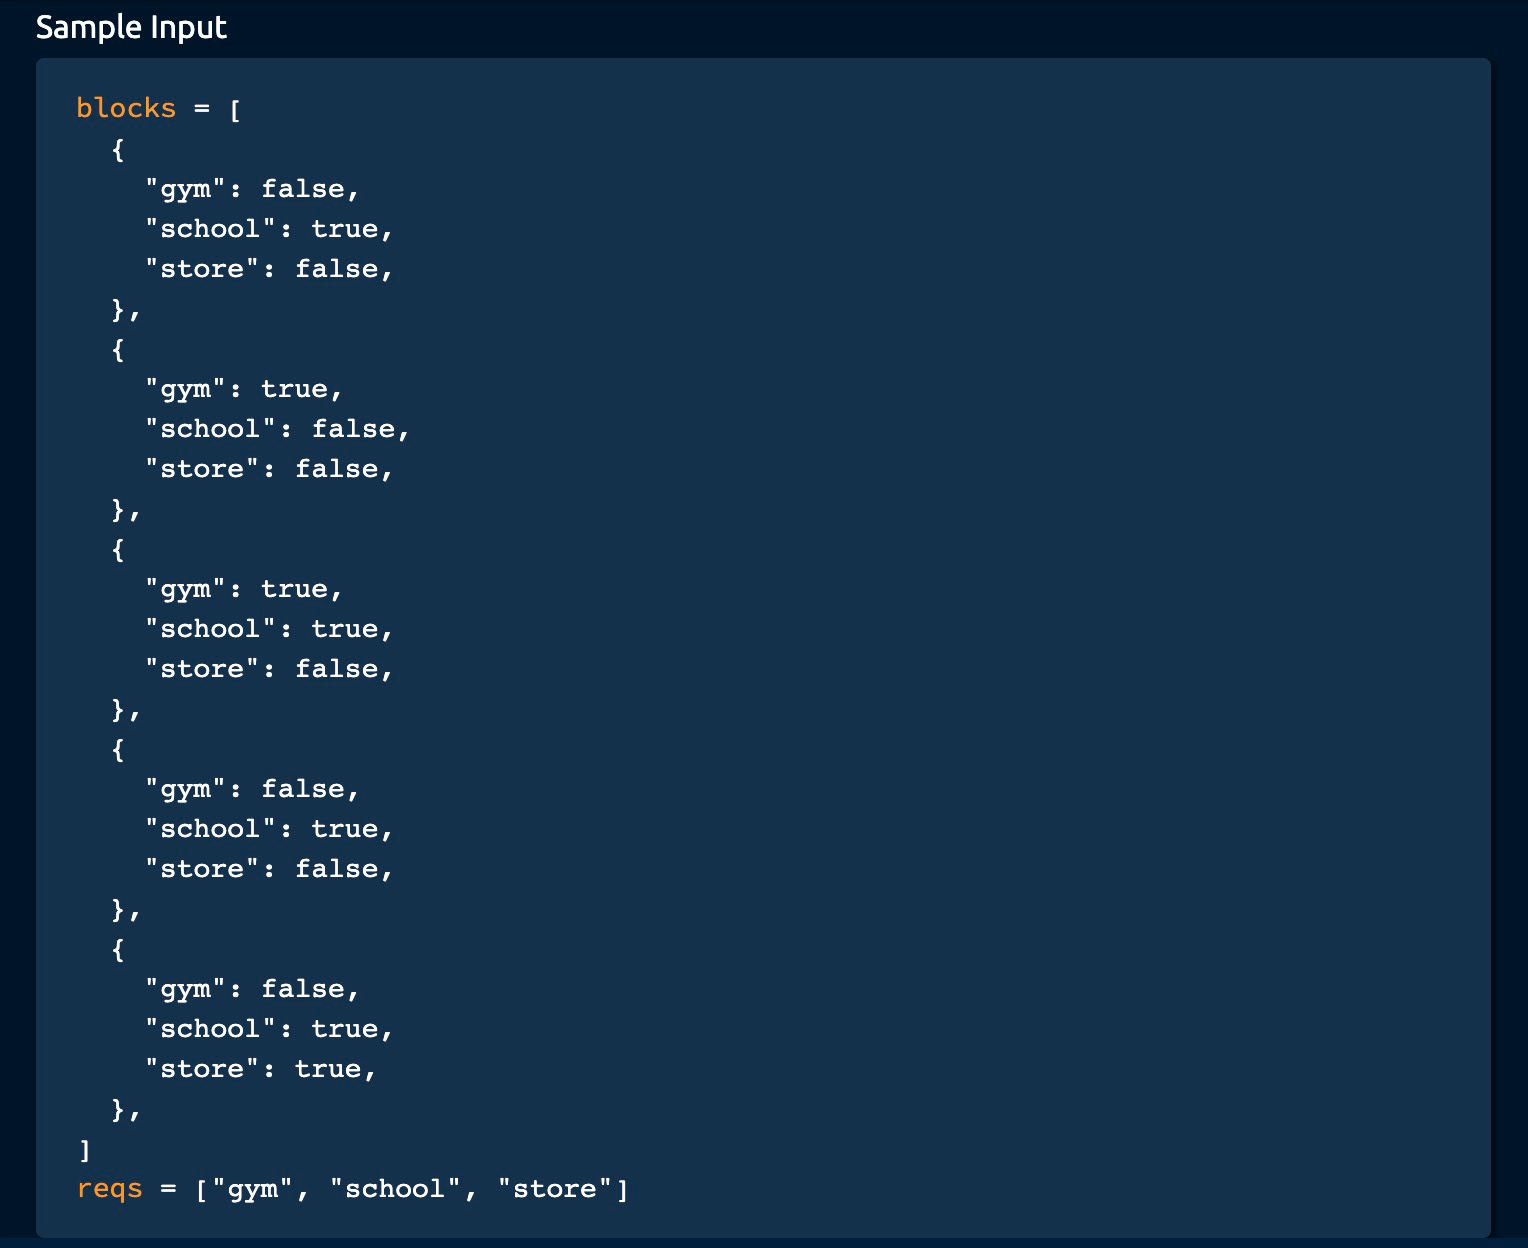Image resolution: width=1528 pixels, height=1248 pixels.
Task: Click the first block's "school": true line
Action: point(269,229)
